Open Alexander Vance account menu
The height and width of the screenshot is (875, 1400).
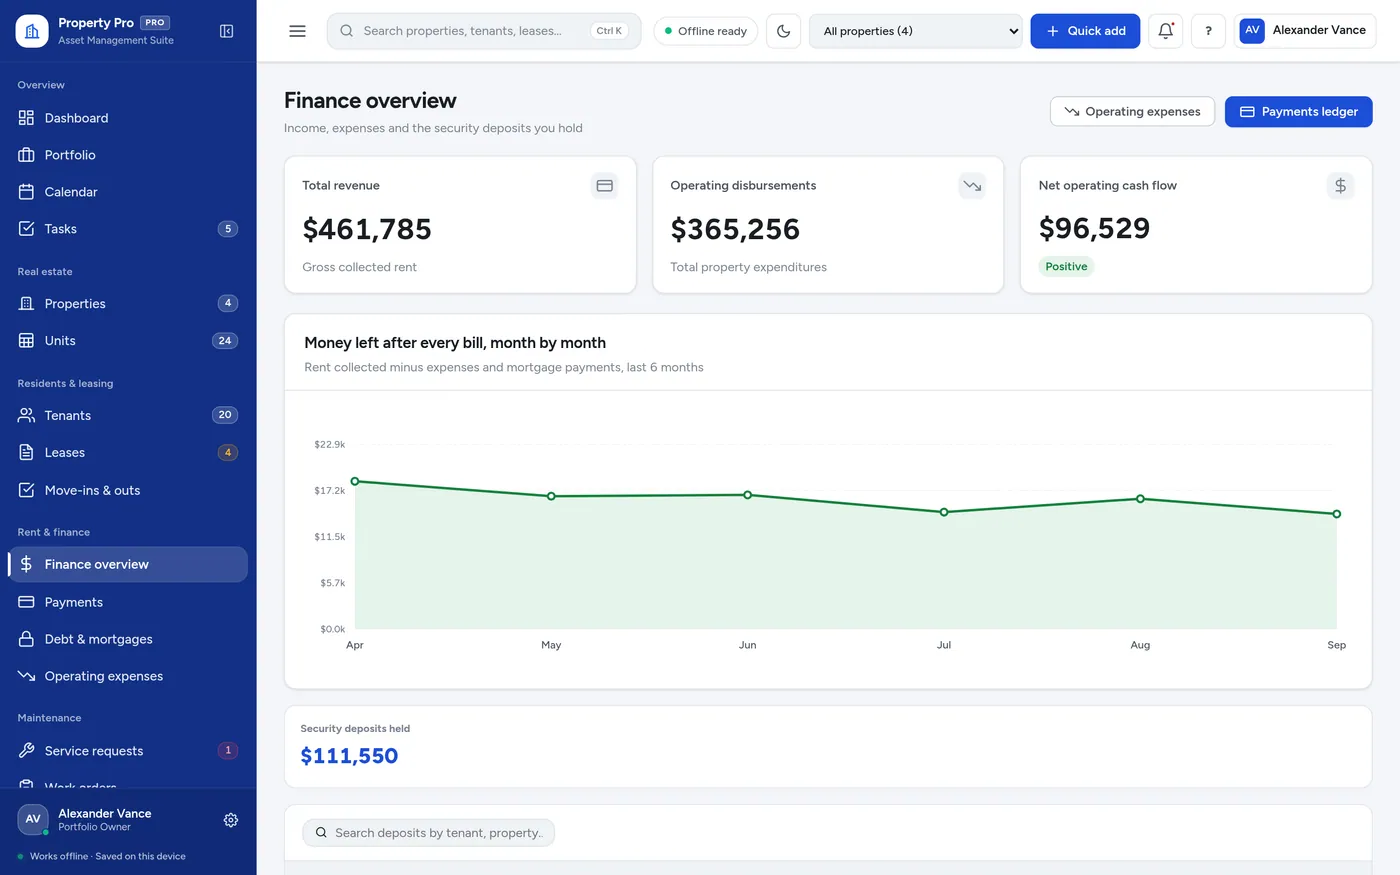1305,31
